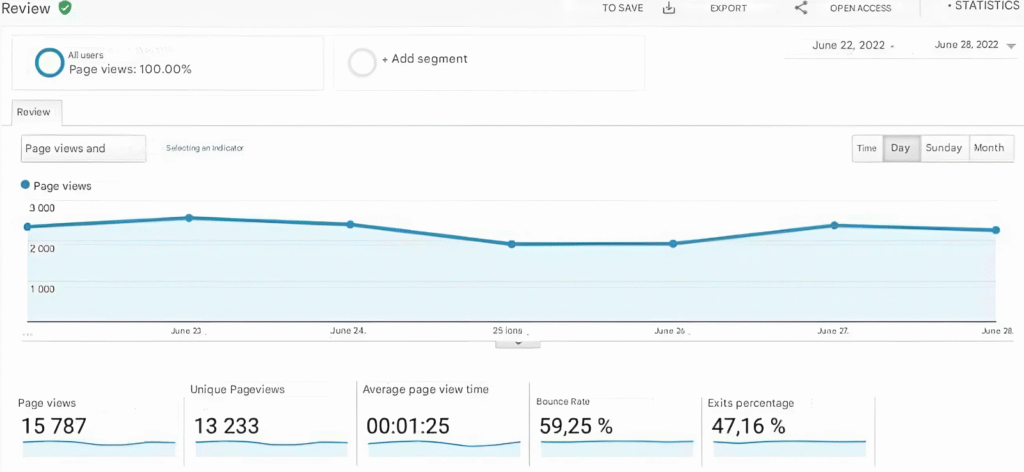The image size is (1024, 472).
Task: Click the Review page title
Action: click(x=25, y=8)
